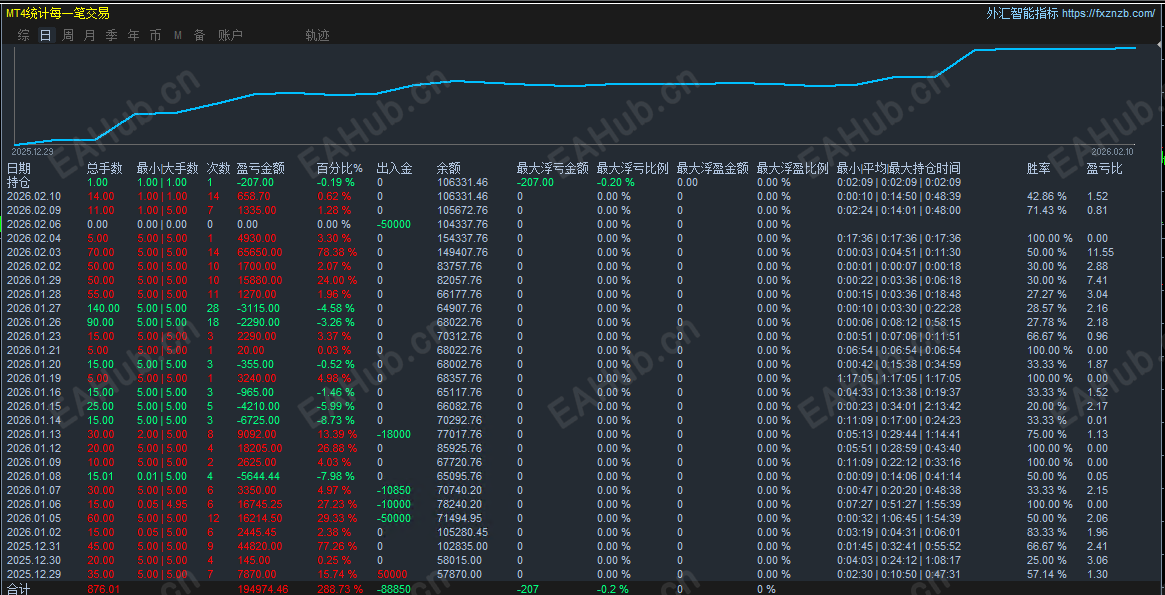The image size is (1165, 595).
Task: Open the 季 quarterly statistics view
Action: 111,34
